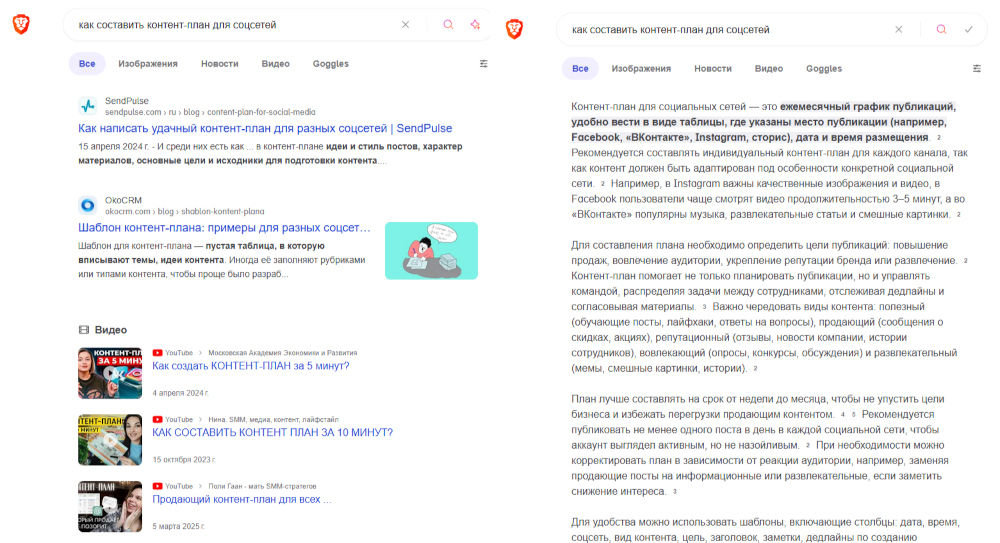Click the Brave lion logo in left window
Screen dimensions: 1000x543
(21, 25)
